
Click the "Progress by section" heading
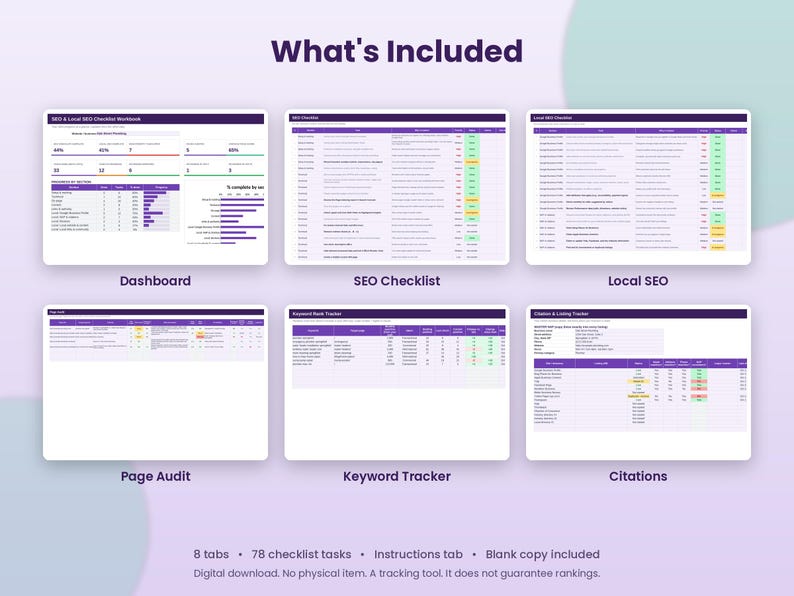click(71, 182)
